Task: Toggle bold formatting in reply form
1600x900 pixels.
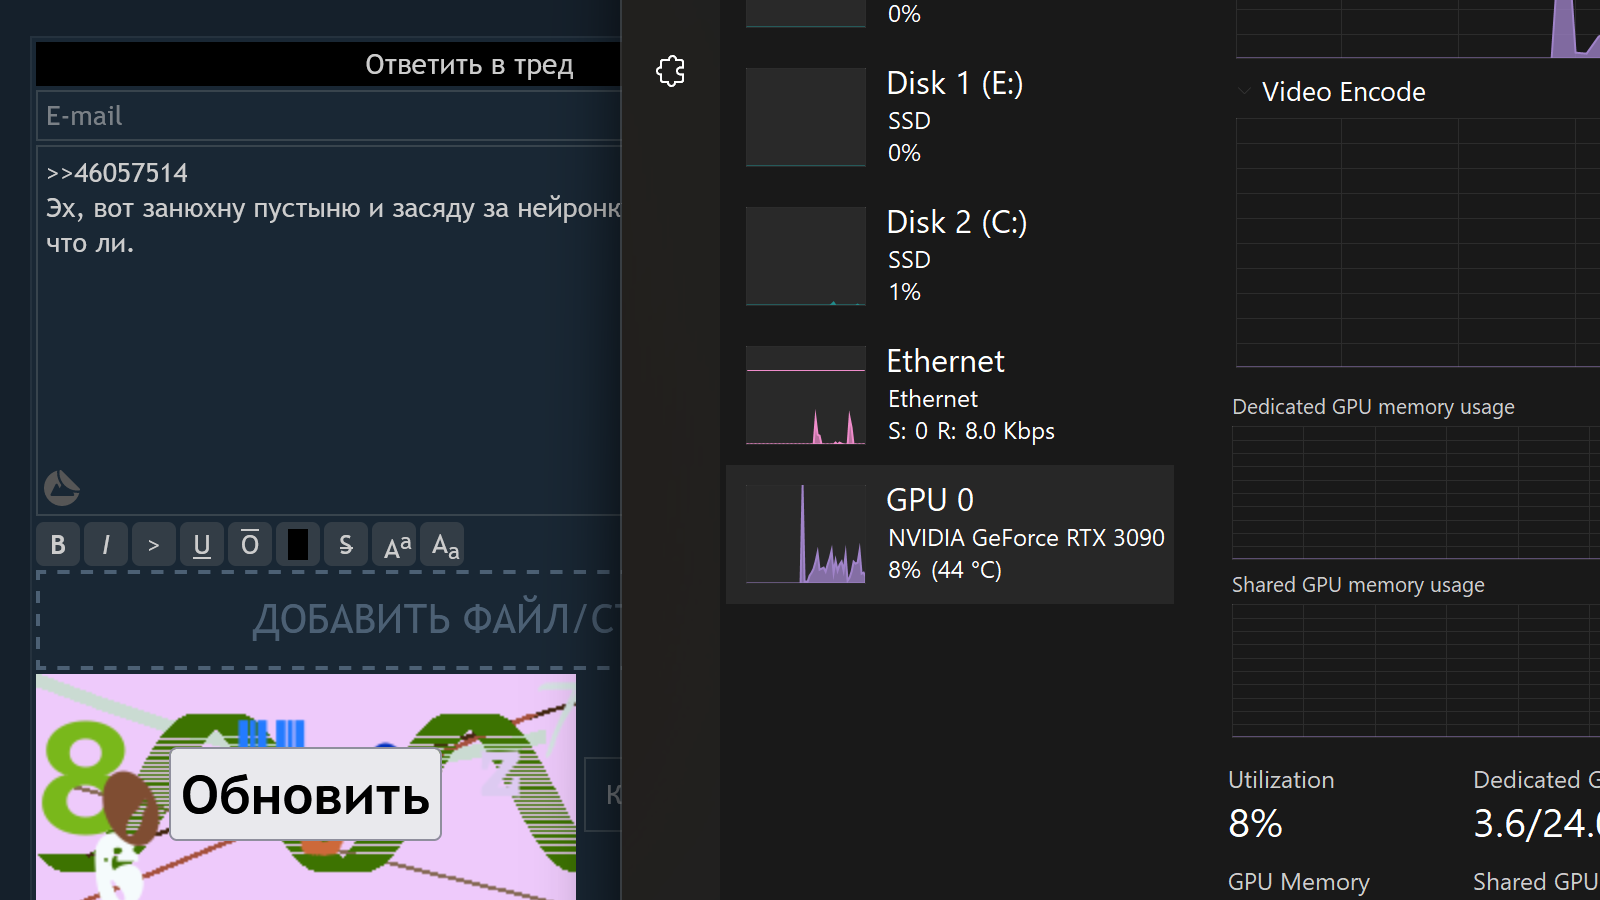Action: point(58,545)
